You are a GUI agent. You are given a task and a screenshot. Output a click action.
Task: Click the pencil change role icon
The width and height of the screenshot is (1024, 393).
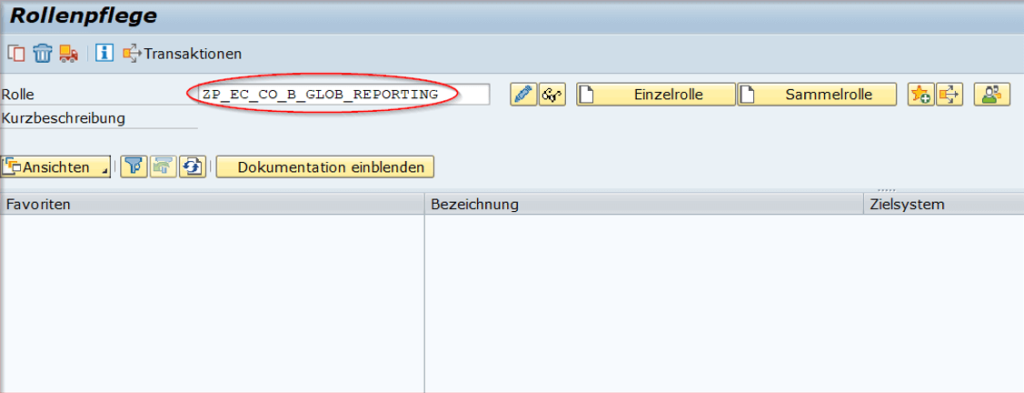coord(523,94)
